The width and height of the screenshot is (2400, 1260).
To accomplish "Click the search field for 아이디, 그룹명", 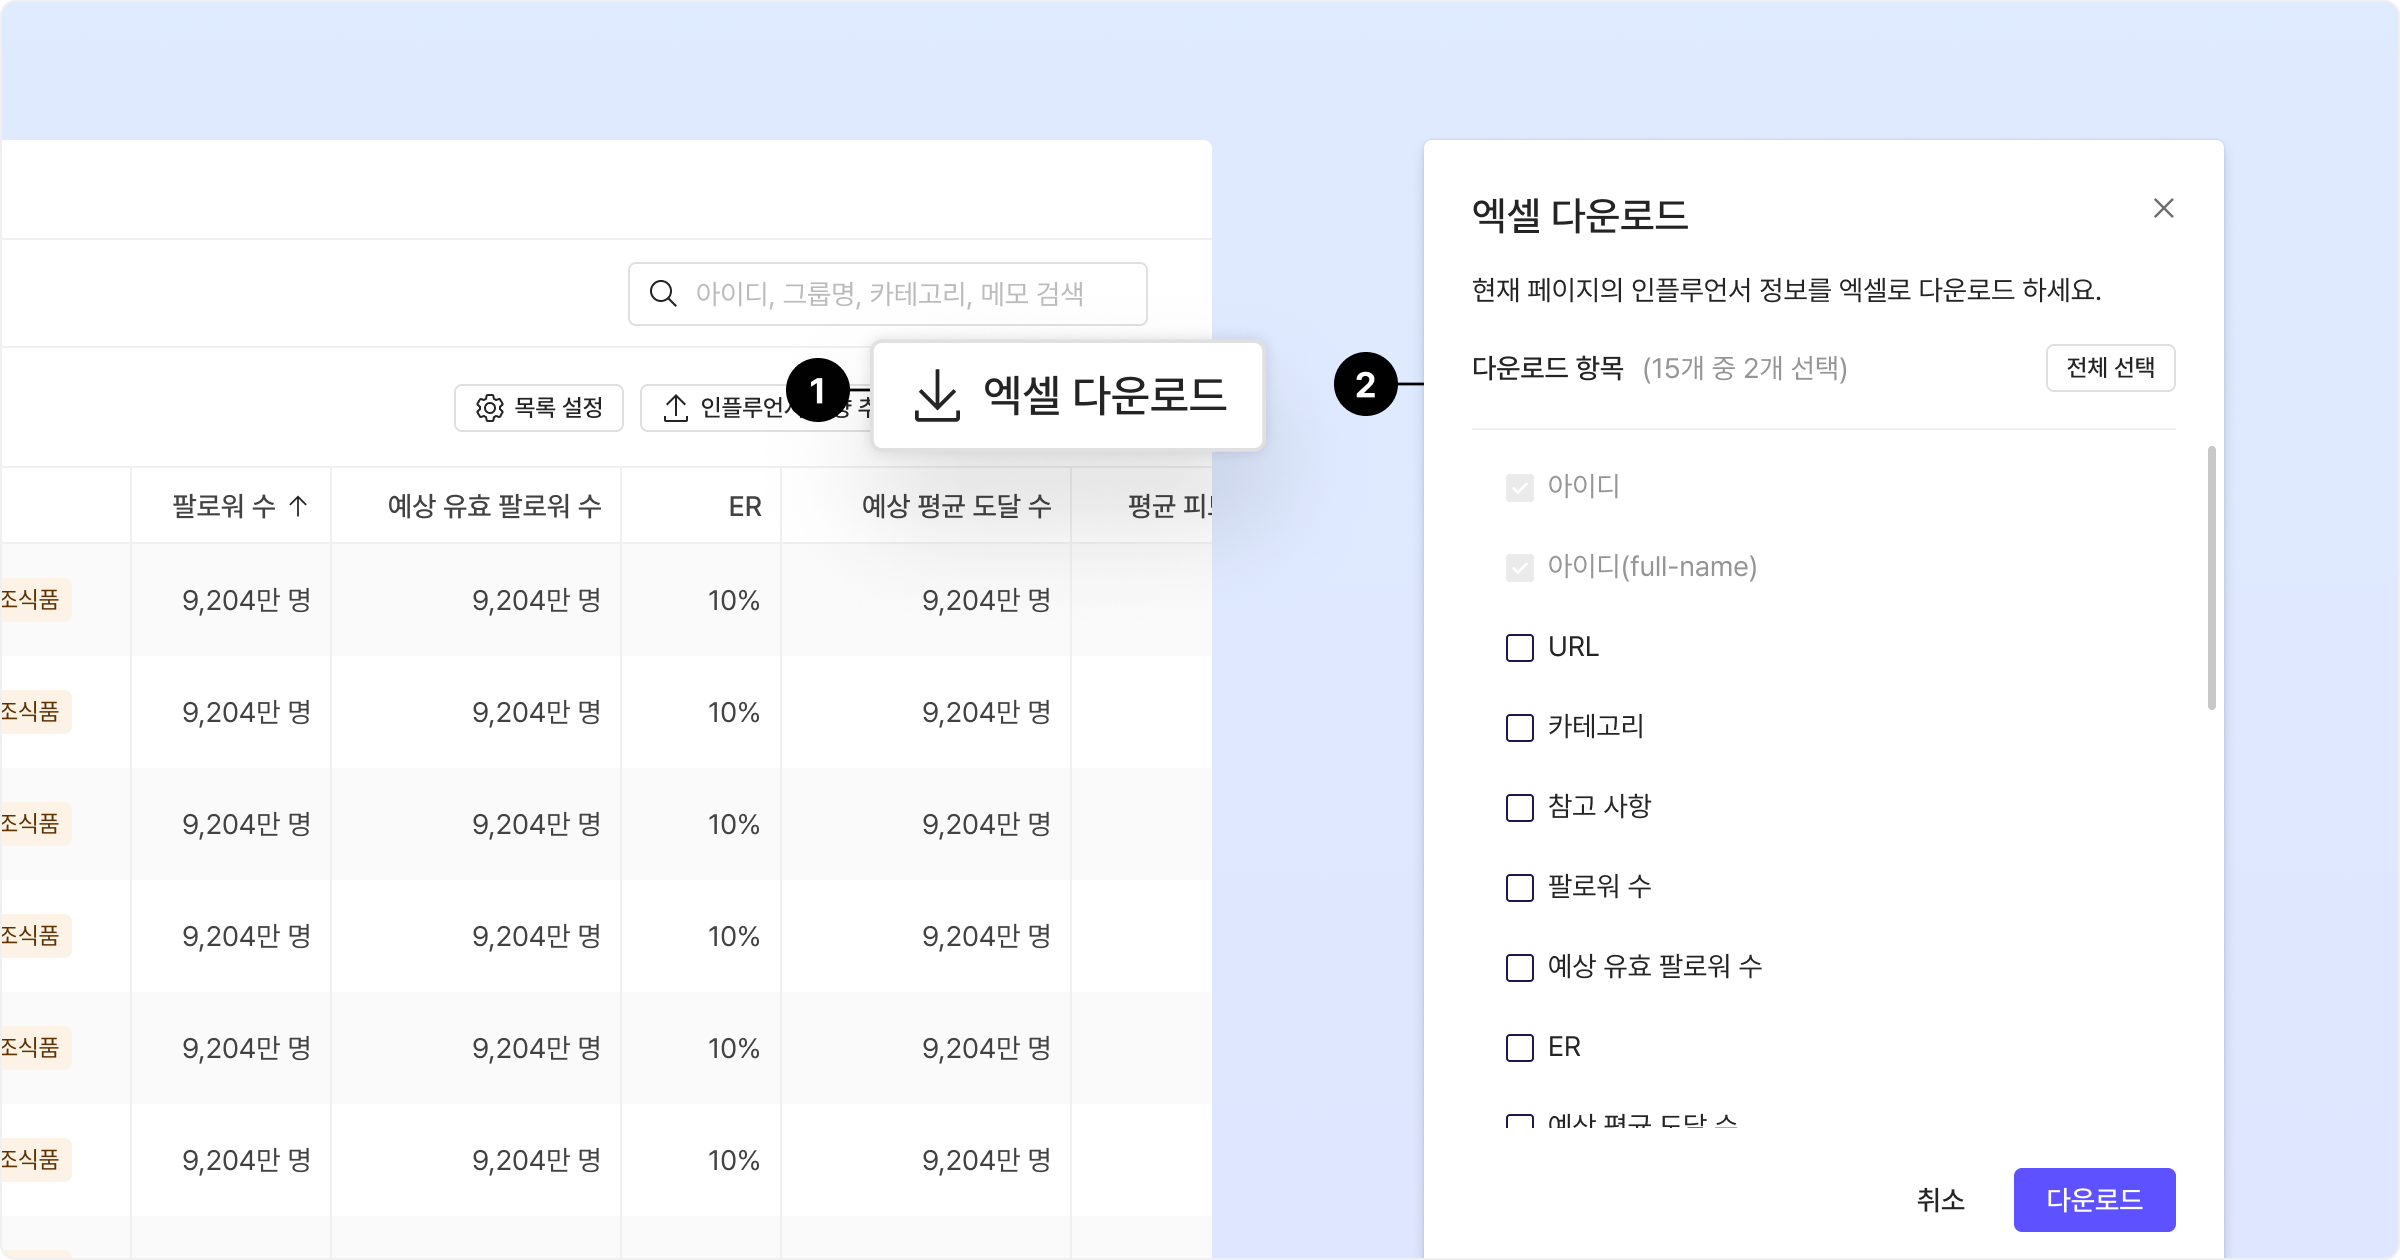I will (890, 294).
